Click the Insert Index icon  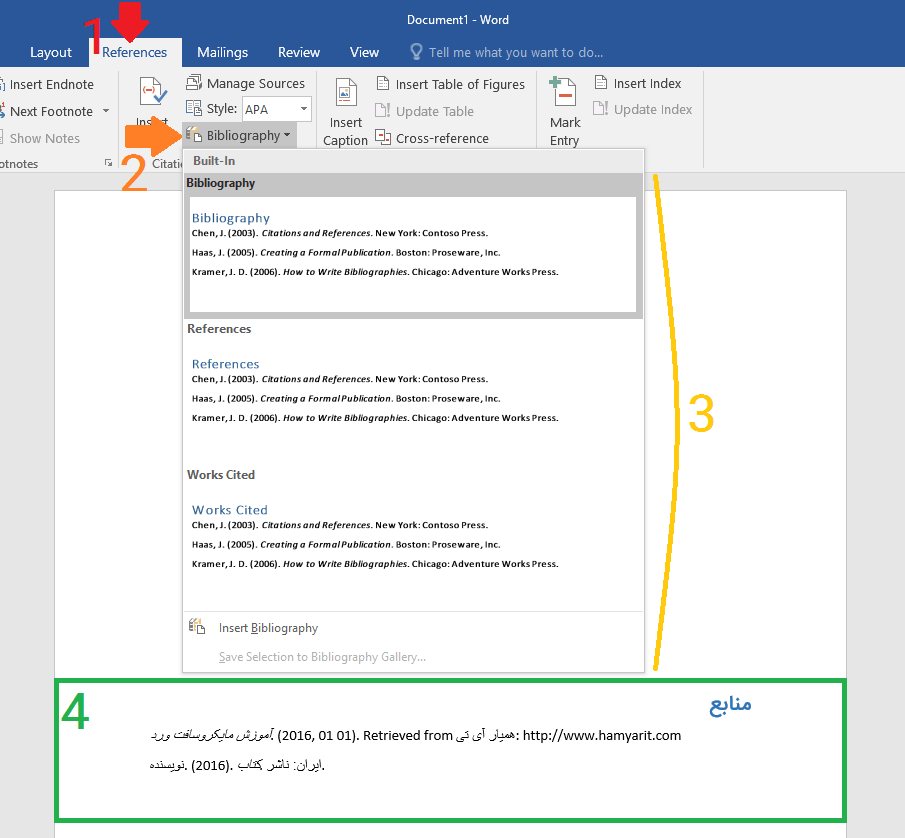click(x=601, y=83)
